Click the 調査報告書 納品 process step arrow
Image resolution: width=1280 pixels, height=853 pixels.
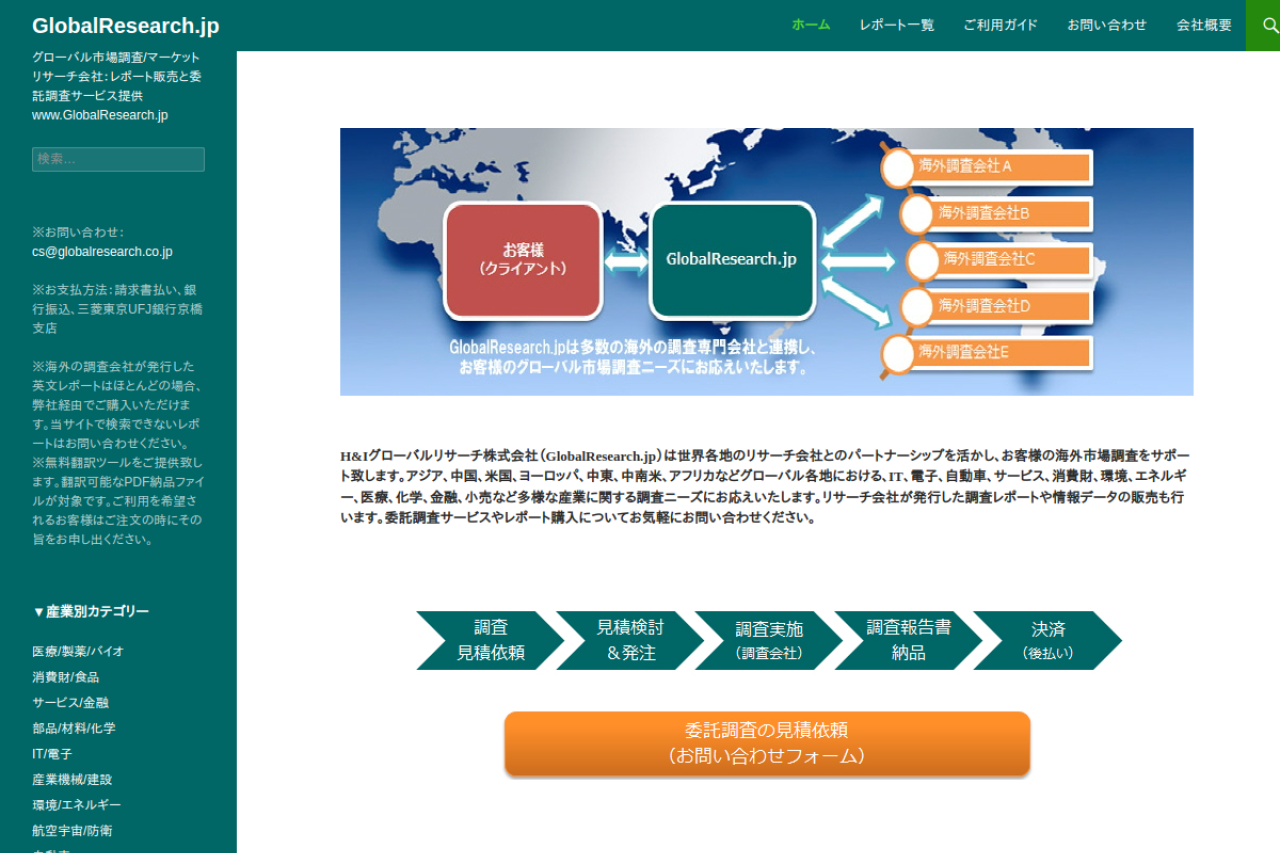908,640
